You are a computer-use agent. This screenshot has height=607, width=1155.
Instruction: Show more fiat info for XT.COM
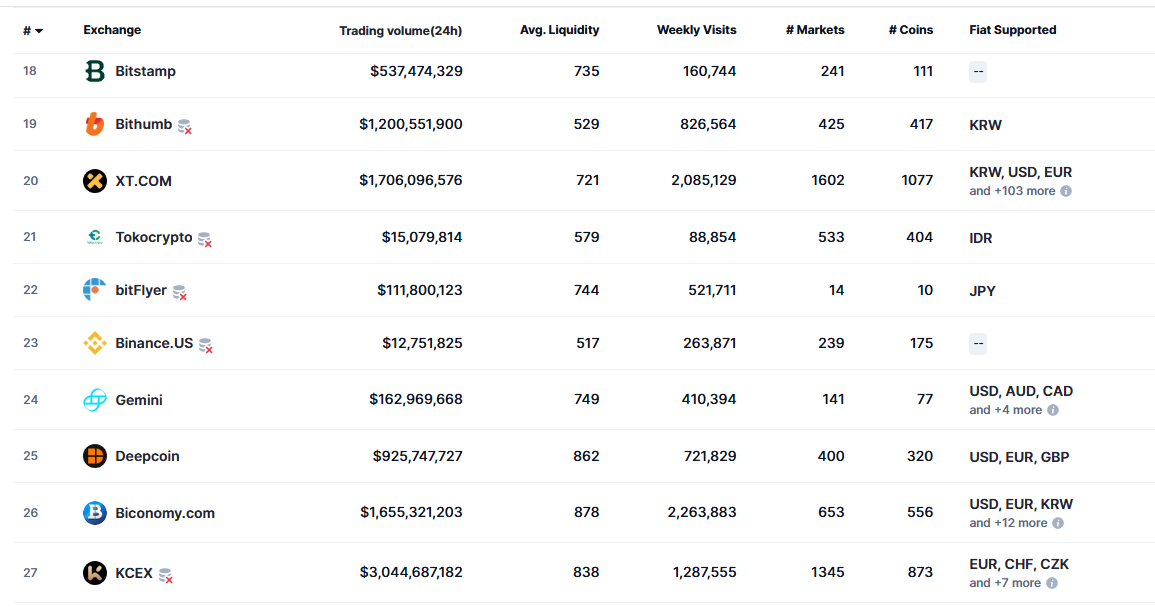pyautogui.click(x=1066, y=191)
